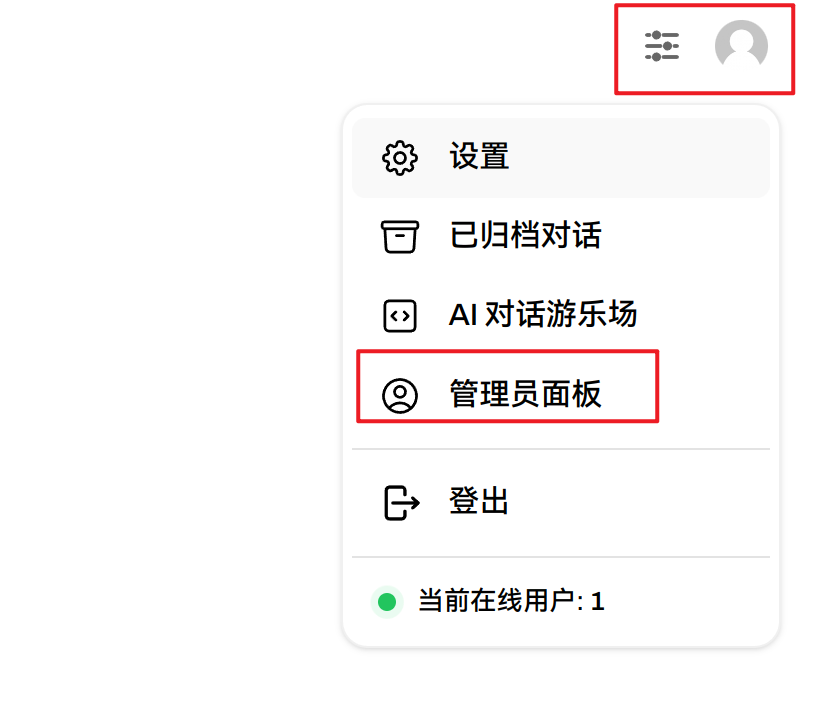The image size is (816, 717).
Task: Go to 管理员面板 menu item
Action: click(x=525, y=394)
